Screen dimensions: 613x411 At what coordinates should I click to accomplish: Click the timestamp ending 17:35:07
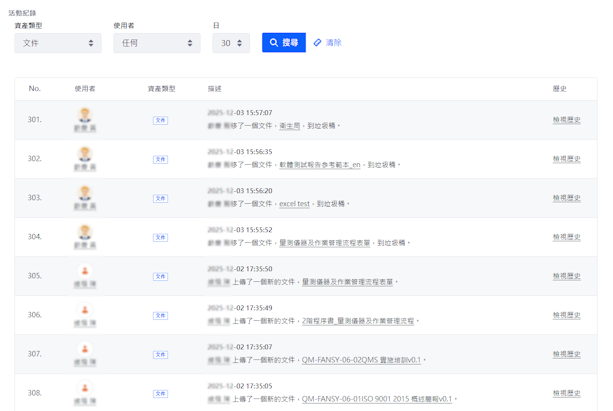pyautogui.click(x=240, y=347)
